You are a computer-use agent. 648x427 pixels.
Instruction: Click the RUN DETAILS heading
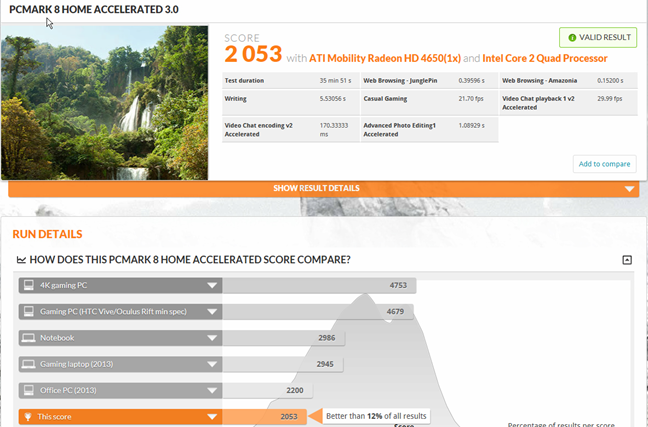[48, 234]
